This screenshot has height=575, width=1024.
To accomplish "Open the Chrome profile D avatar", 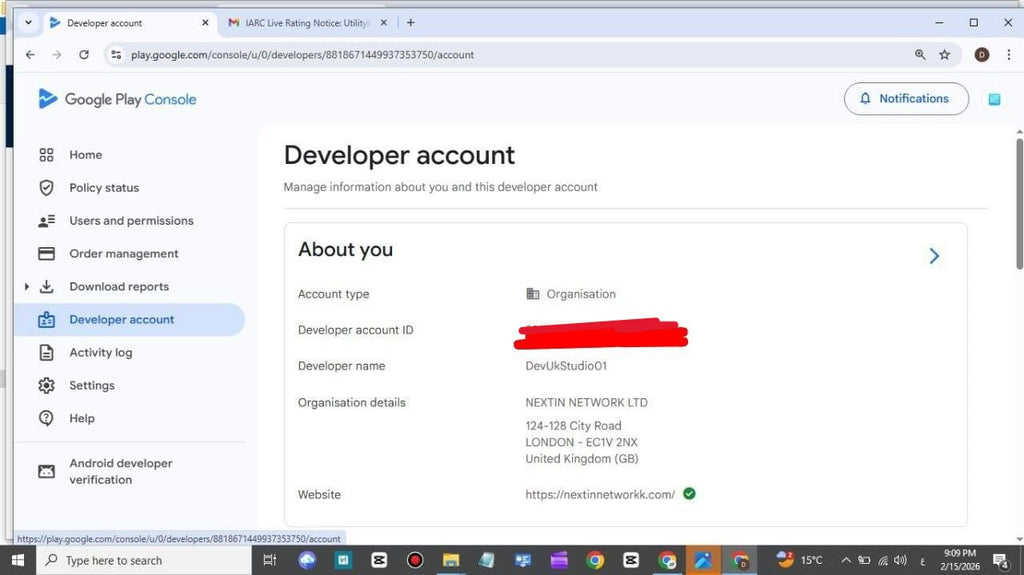I will (x=981, y=55).
